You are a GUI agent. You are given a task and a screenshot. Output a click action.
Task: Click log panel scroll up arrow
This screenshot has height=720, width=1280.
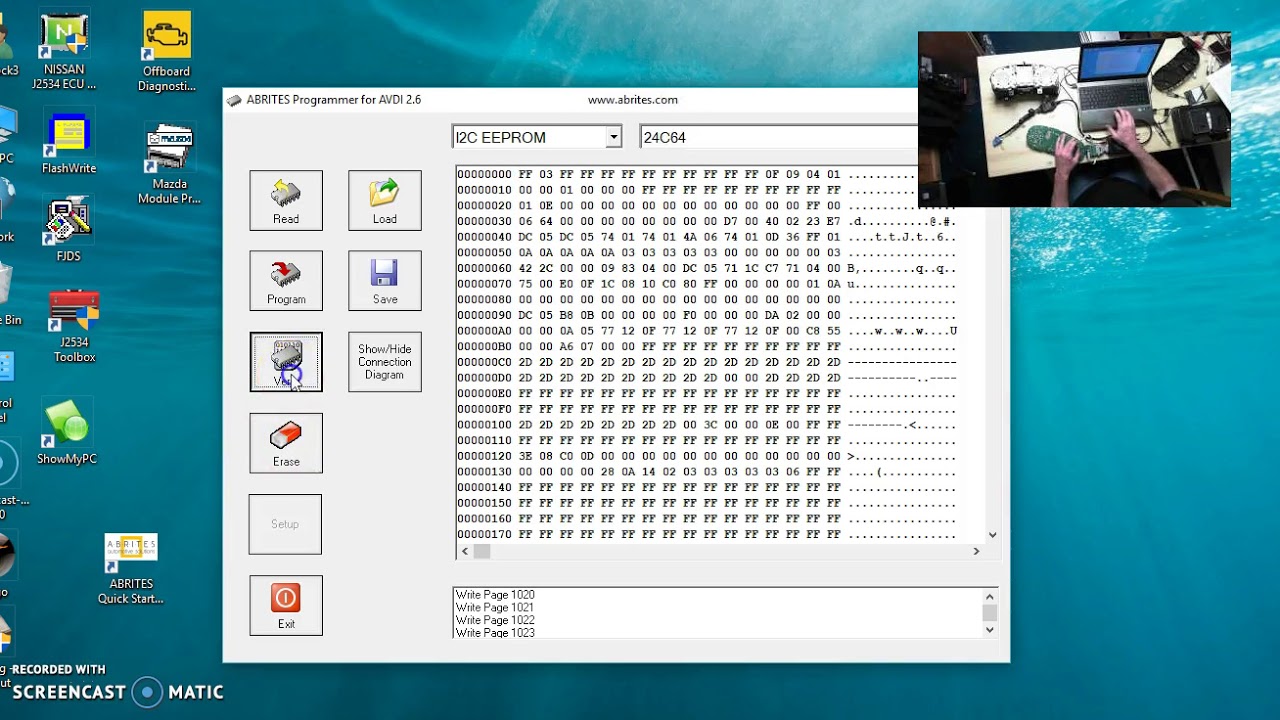pos(990,596)
